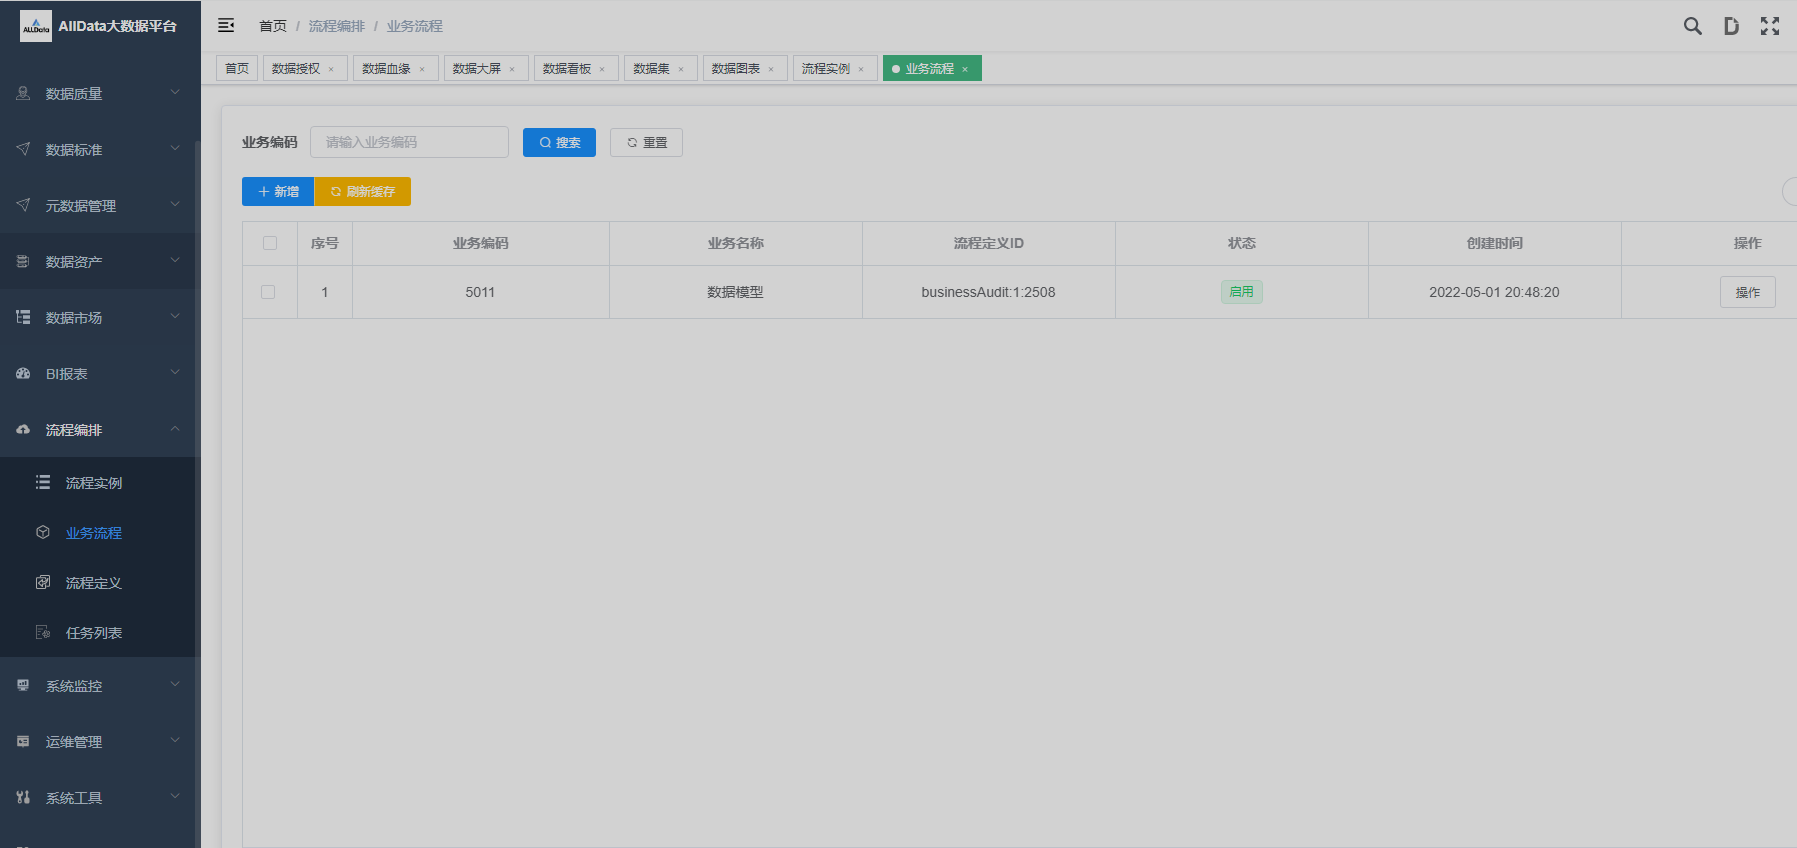Expand the 数据质量 sidebar menu
1797x848 pixels.
[100, 94]
